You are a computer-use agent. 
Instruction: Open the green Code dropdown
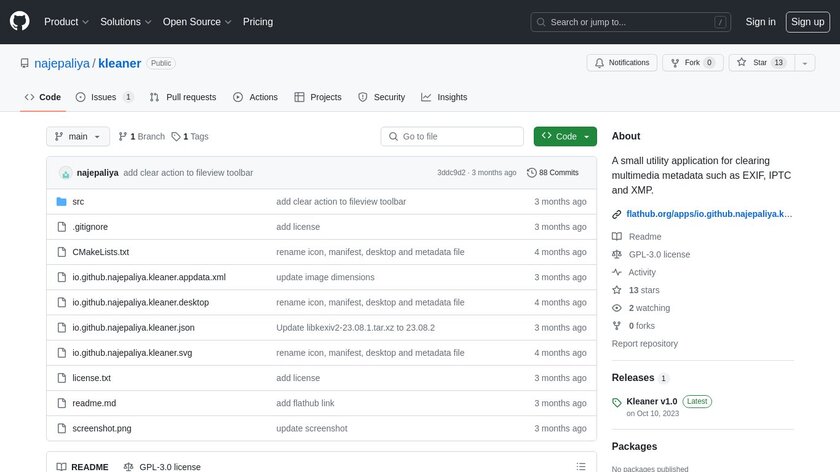tap(565, 136)
